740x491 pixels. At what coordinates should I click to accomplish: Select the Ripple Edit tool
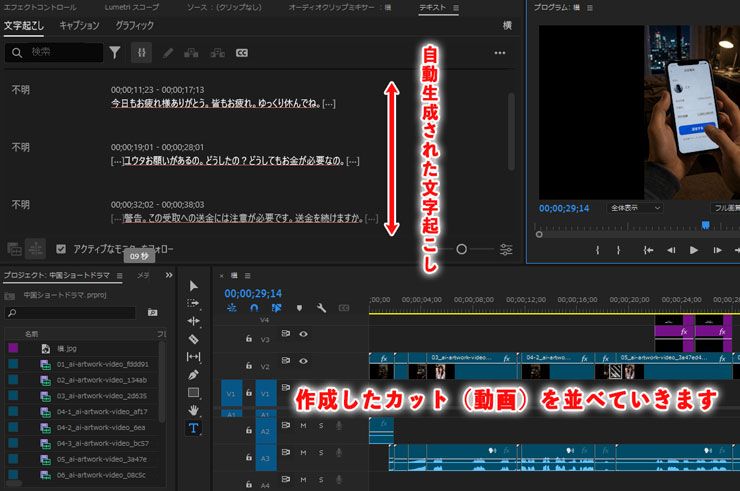(193, 321)
